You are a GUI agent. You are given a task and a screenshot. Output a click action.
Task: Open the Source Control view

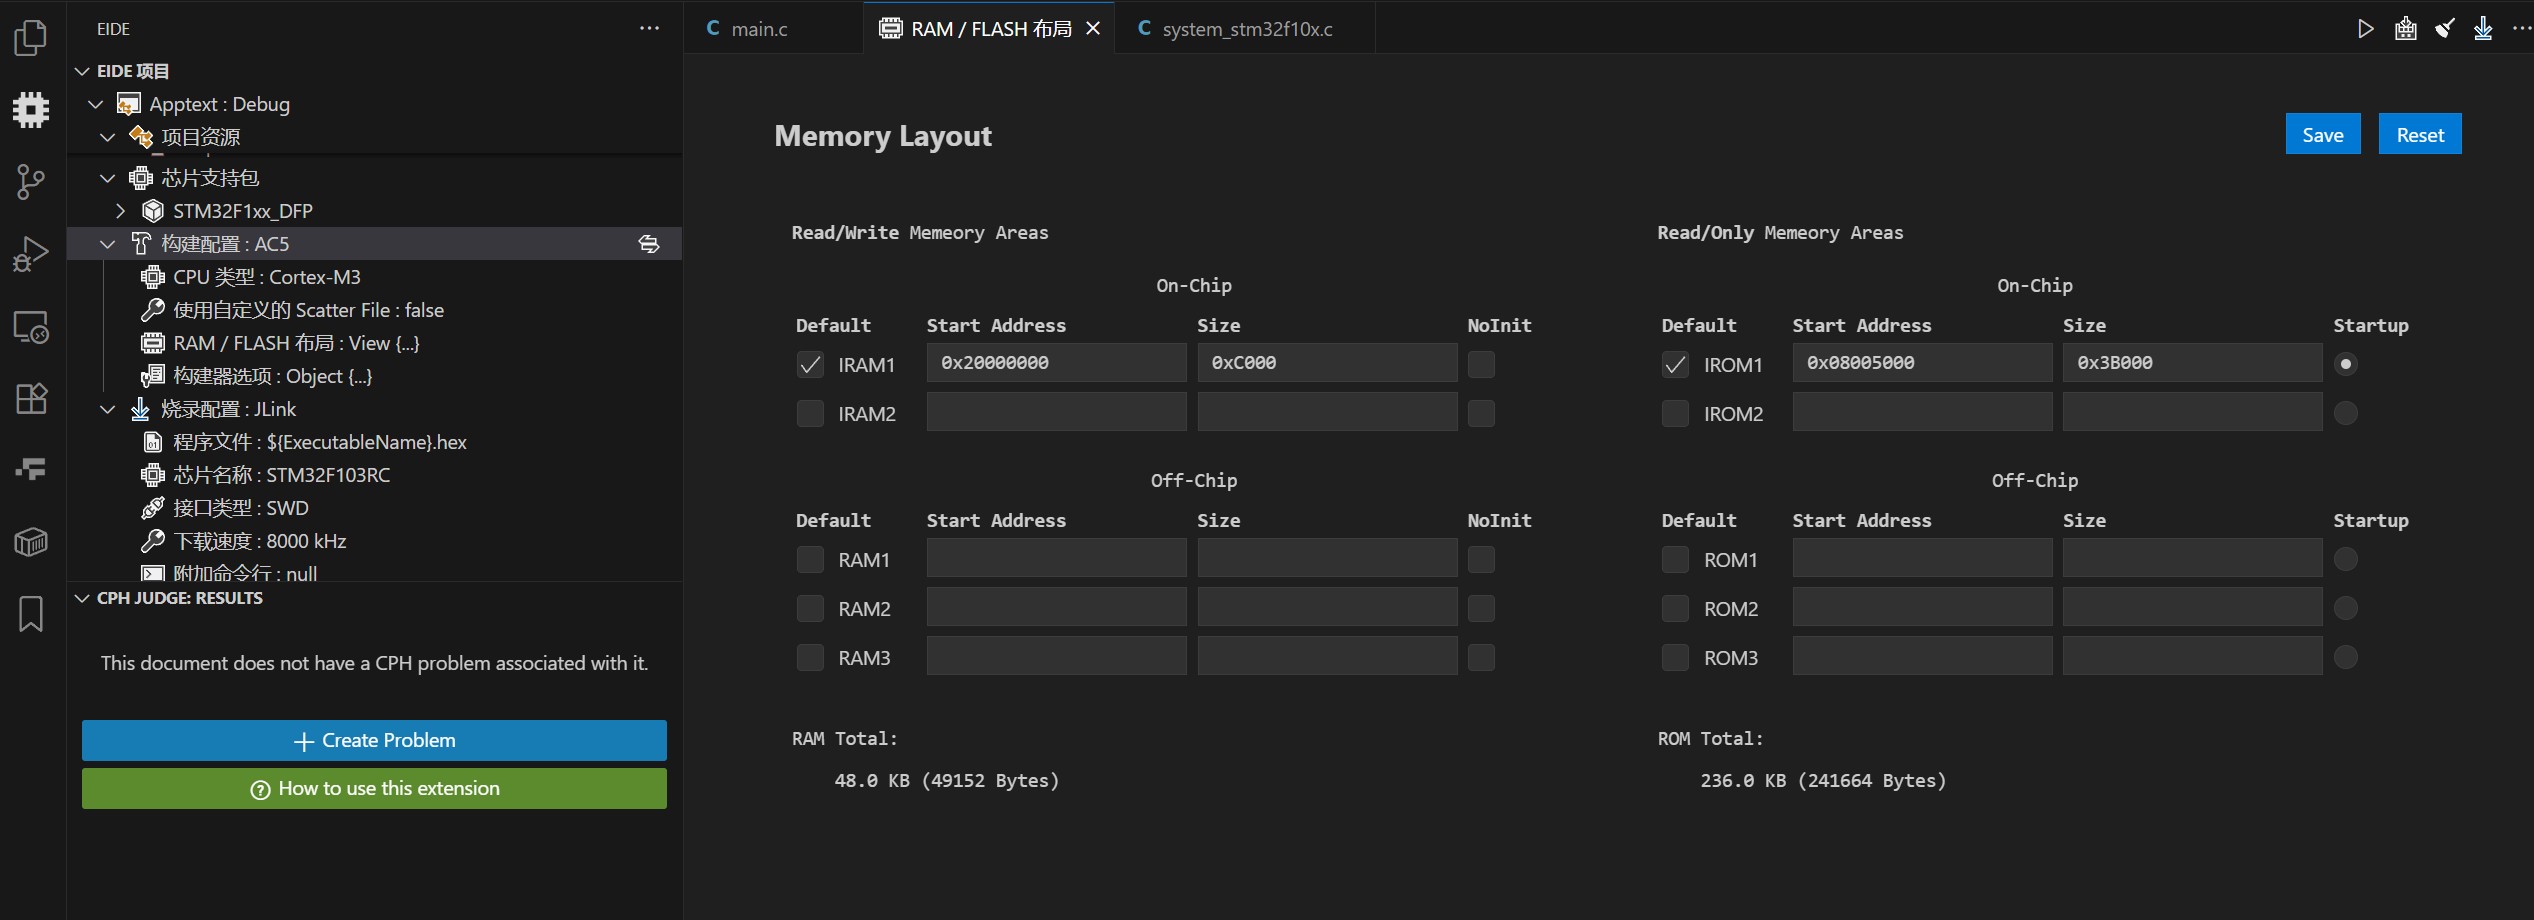pos(31,182)
